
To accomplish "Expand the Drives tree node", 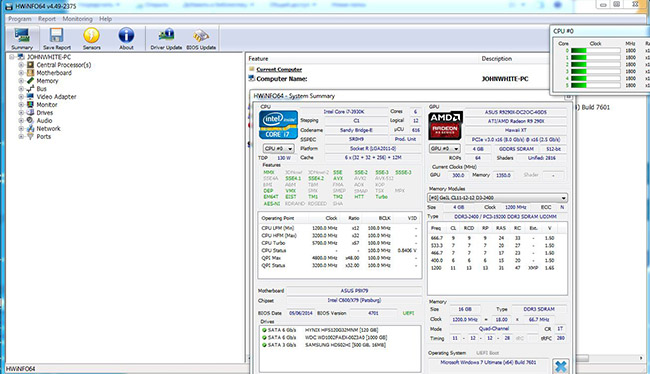I will (21, 112).
